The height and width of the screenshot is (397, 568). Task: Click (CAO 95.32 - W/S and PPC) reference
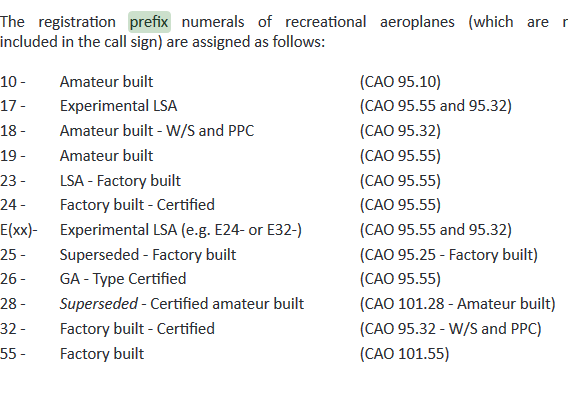pyautogui.click(x=451, y=329)
